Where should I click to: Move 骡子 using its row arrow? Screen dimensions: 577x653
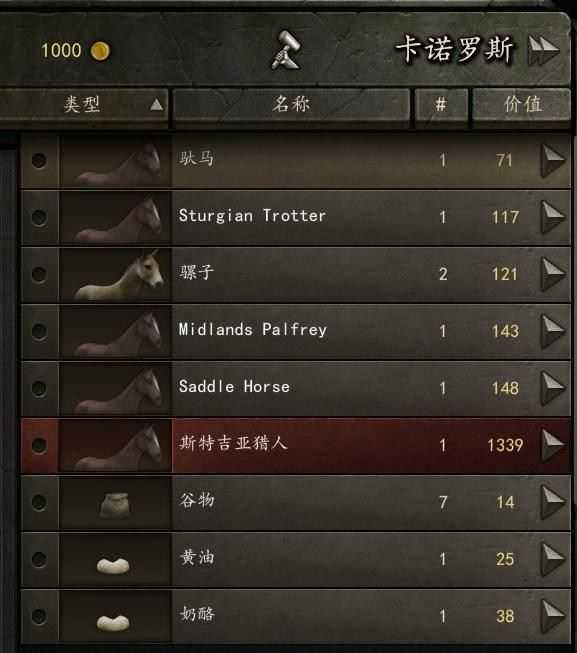(x=553, y=274)
